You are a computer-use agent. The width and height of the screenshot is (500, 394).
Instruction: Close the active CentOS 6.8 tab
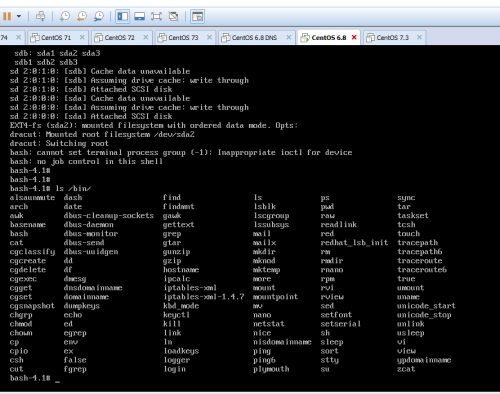354,37
